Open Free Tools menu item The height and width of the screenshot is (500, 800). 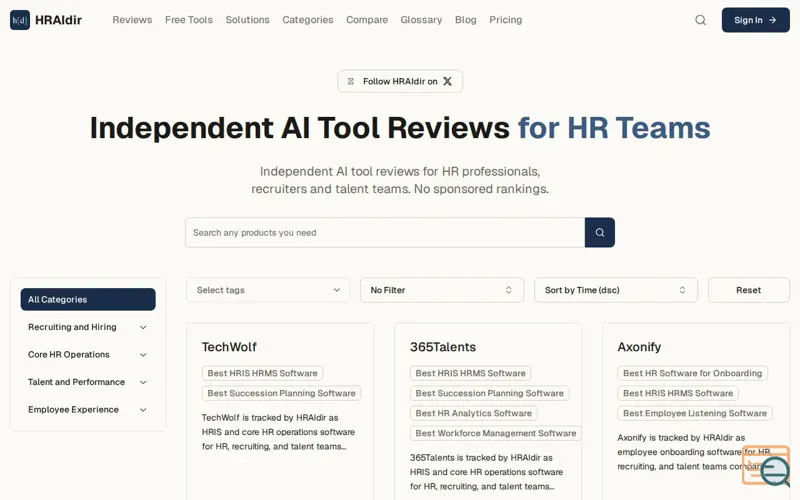pyautogui.click(x=189, y=20)
